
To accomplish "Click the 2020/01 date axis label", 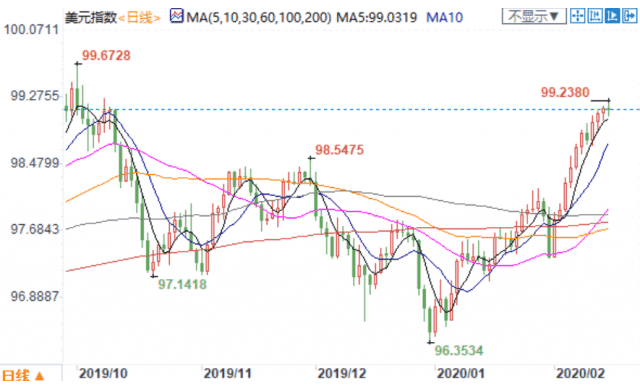I will (x=460, y=373).
